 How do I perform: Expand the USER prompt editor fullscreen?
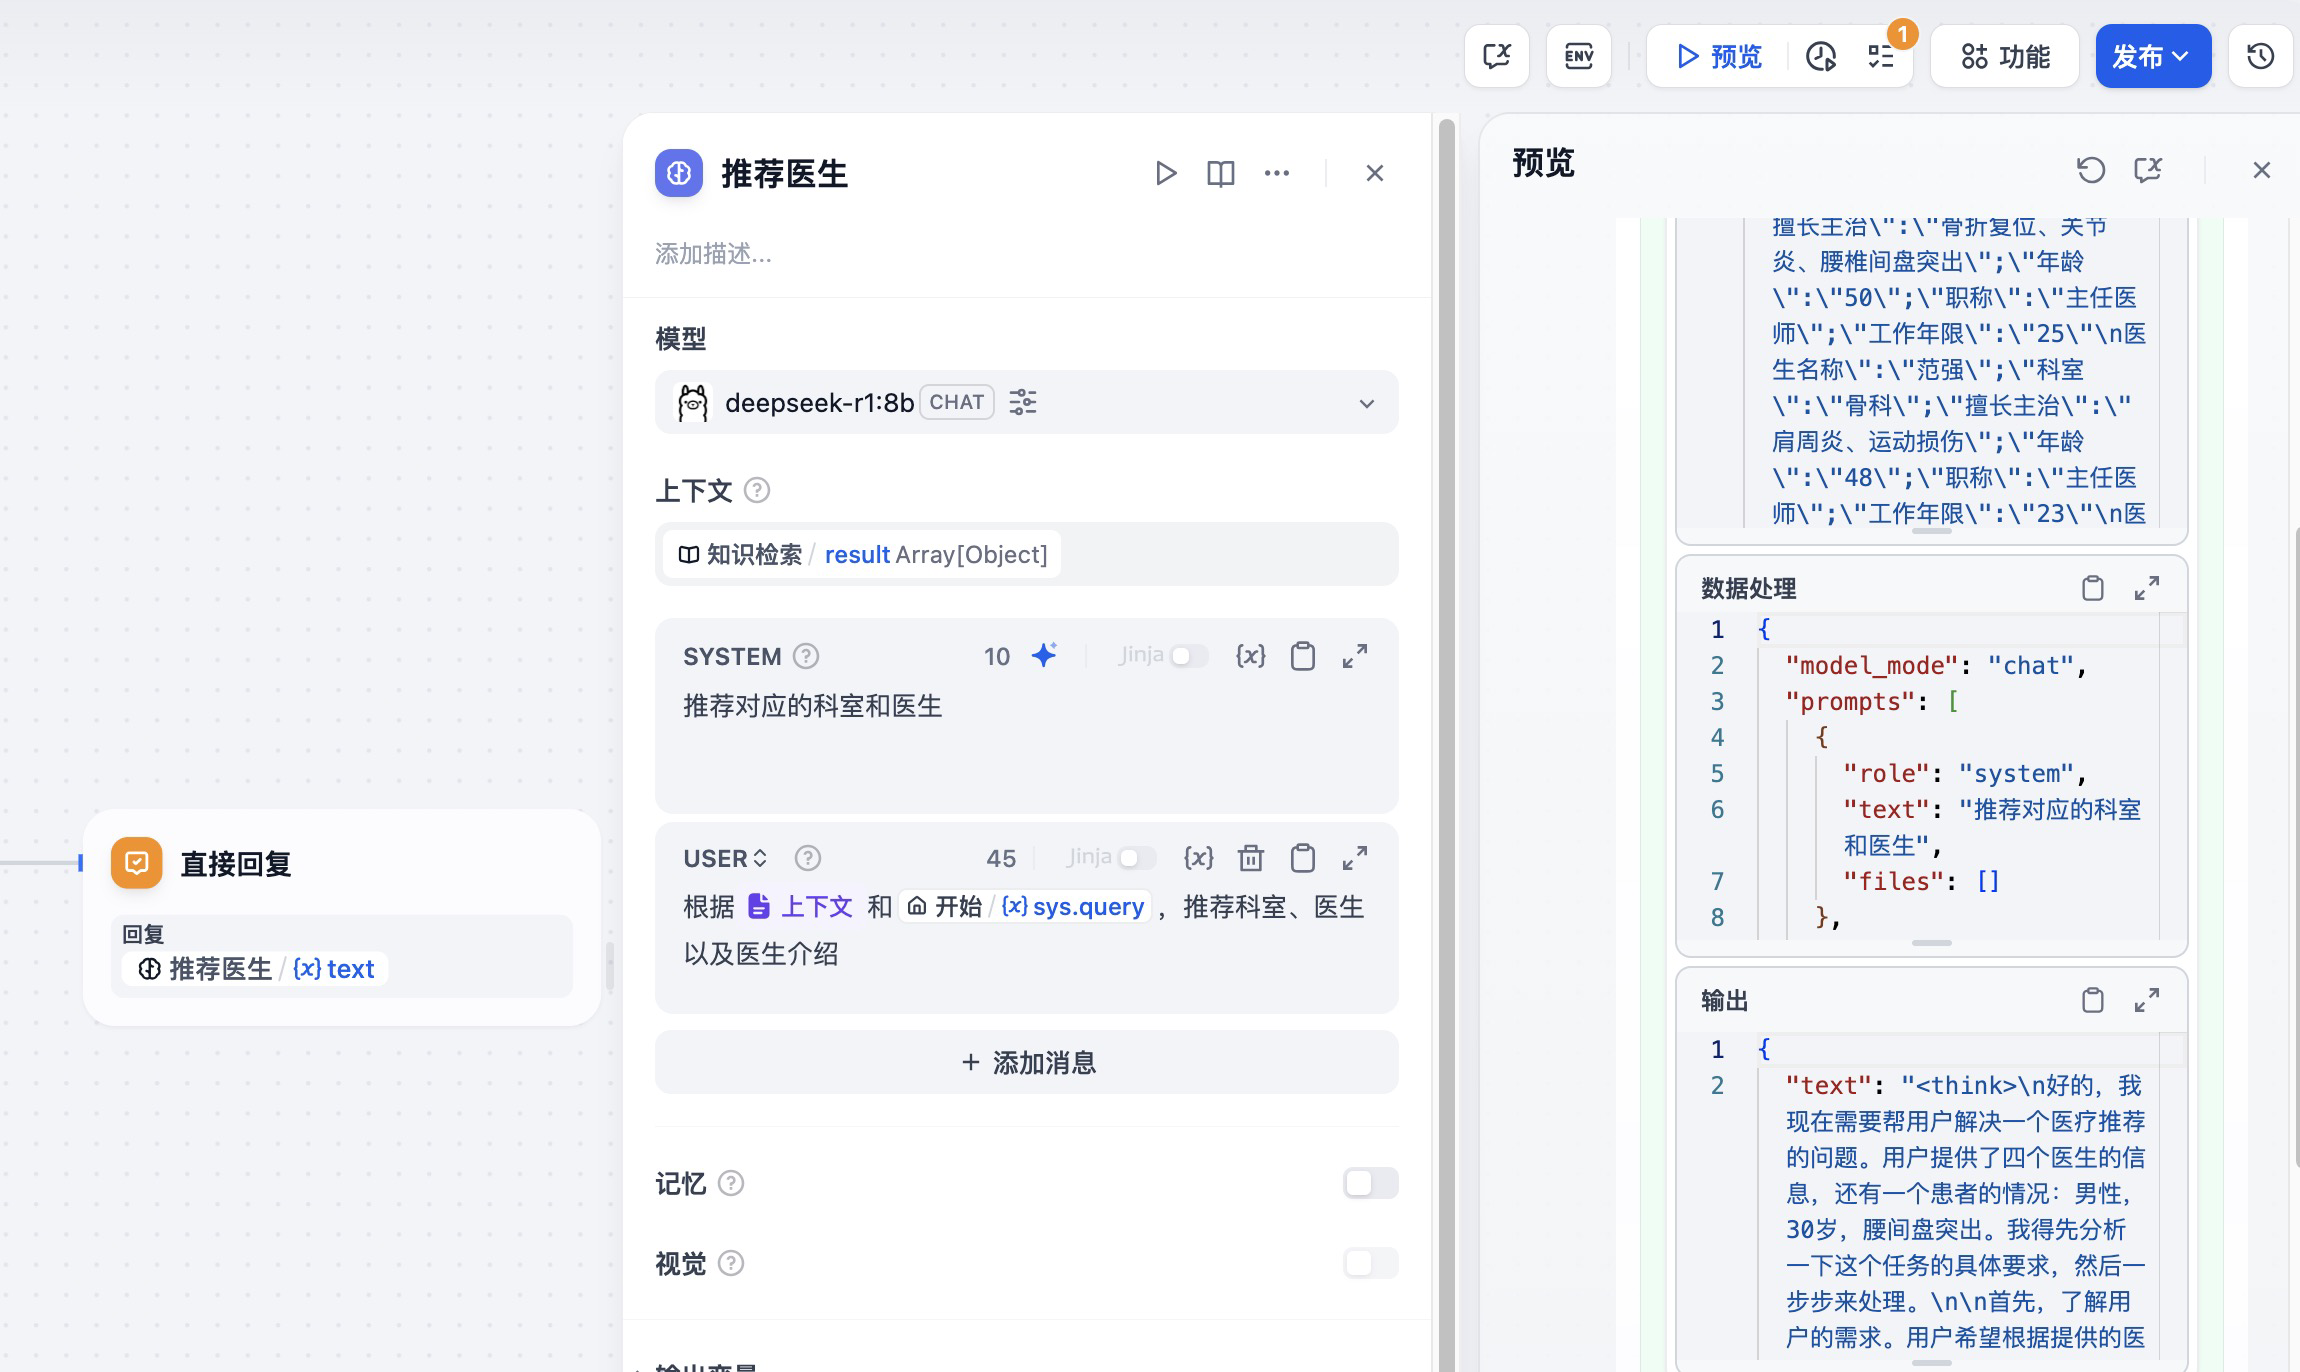(x=1354, y=858)
